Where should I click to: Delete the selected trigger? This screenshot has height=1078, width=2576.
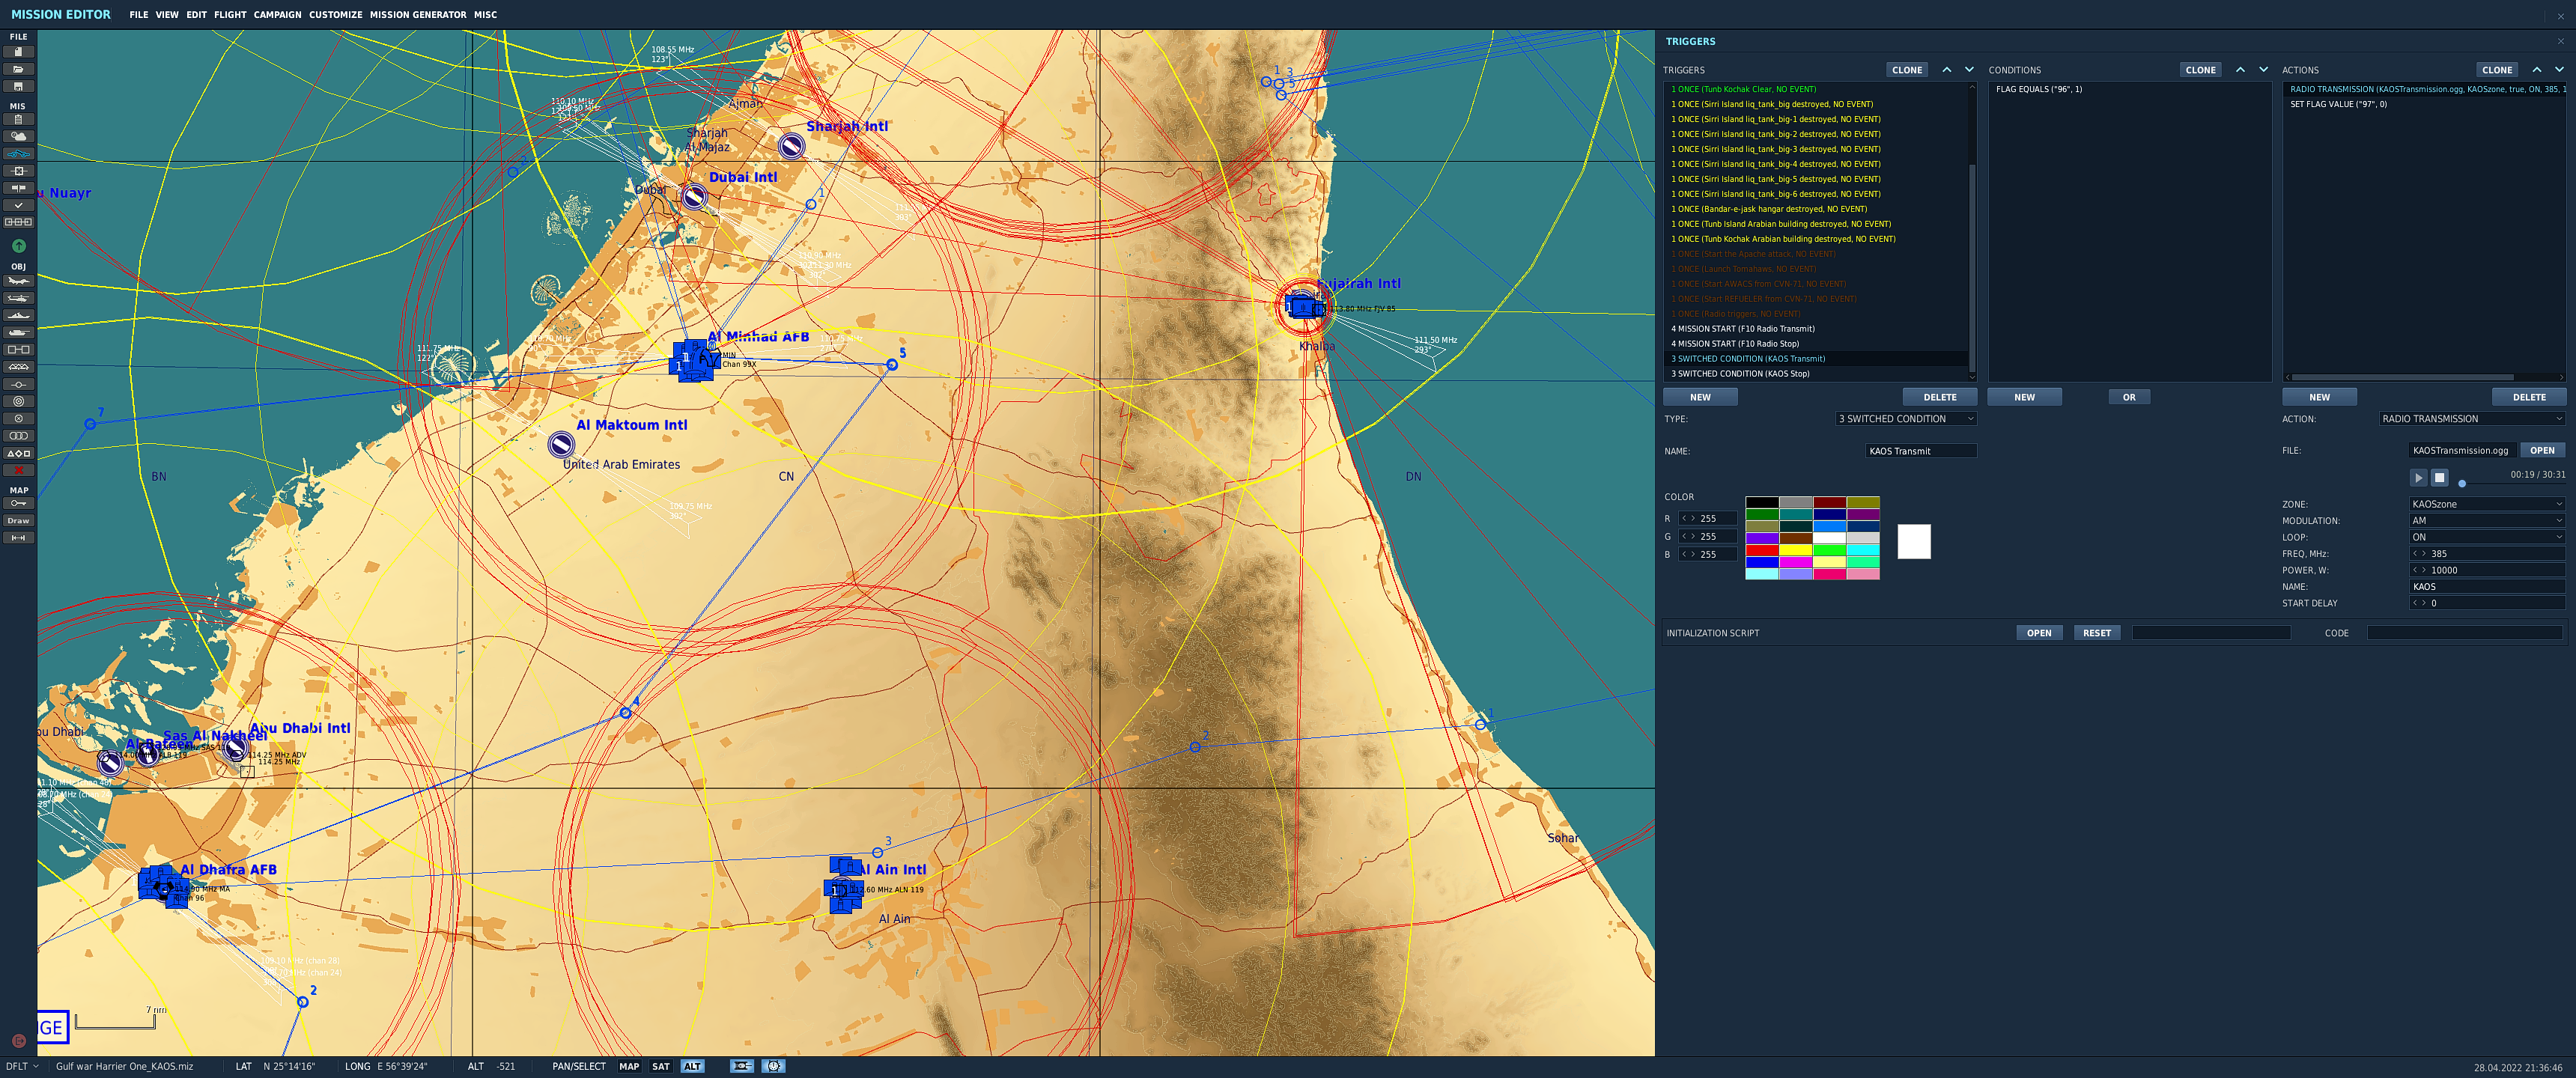pos(1939,397)
